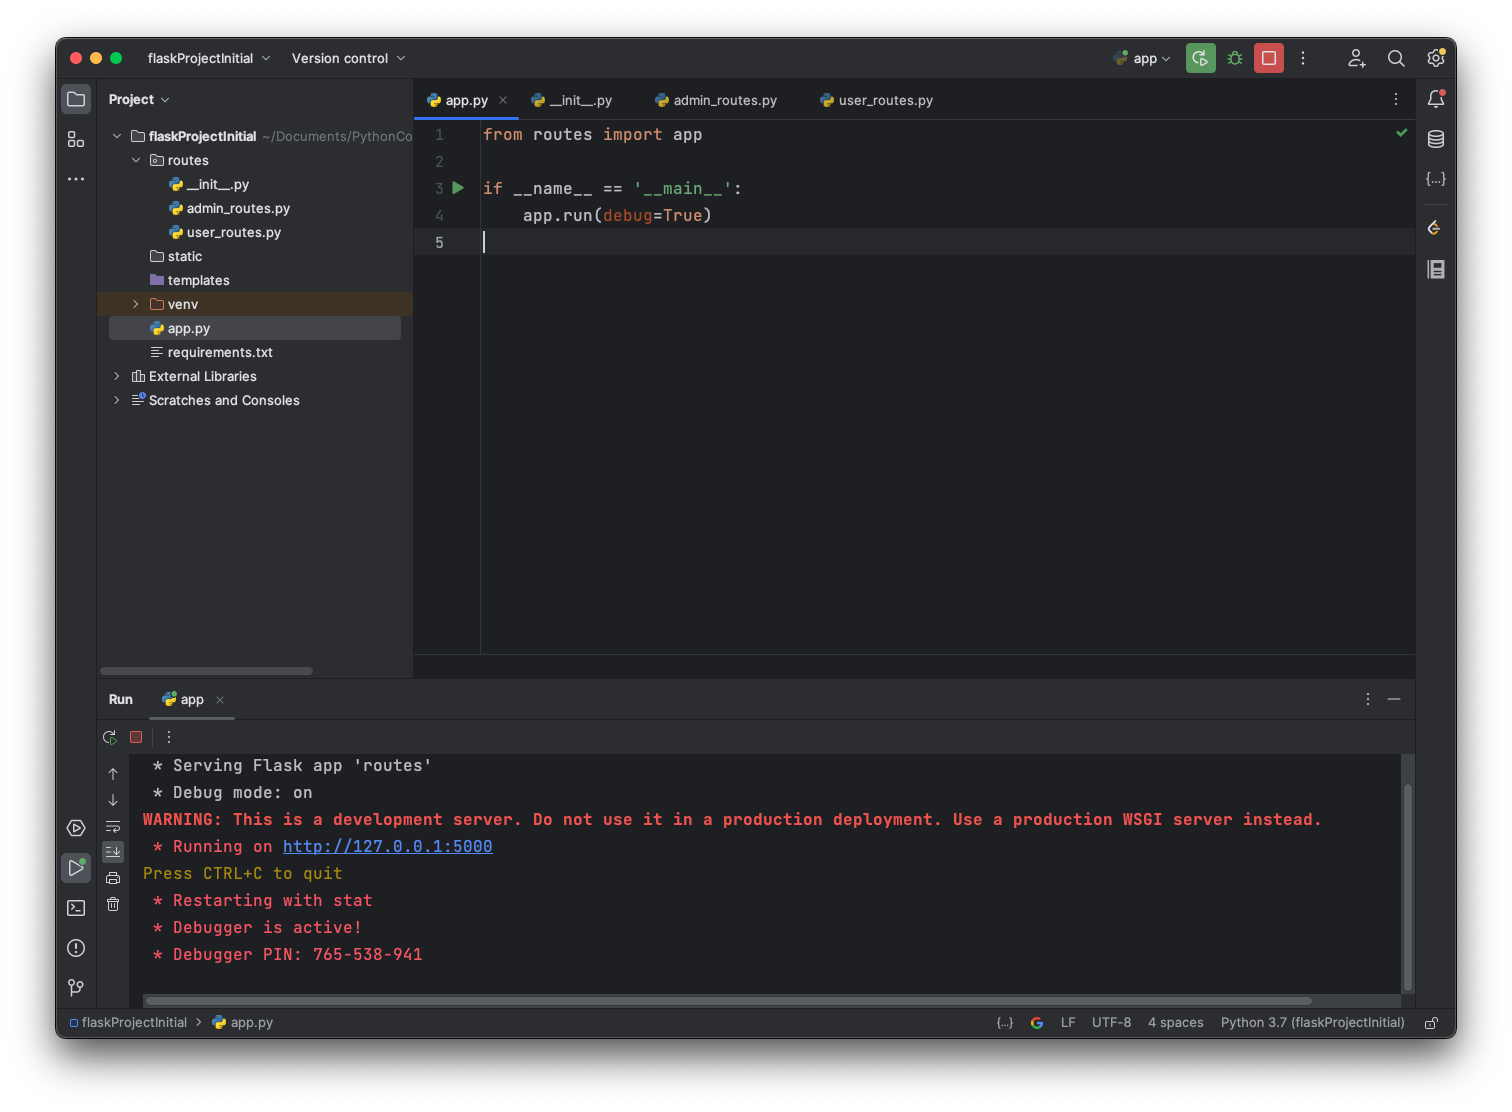Expand the venv folder
Viewport: 1512px width, 1112px height.
(x=136, y=304)
